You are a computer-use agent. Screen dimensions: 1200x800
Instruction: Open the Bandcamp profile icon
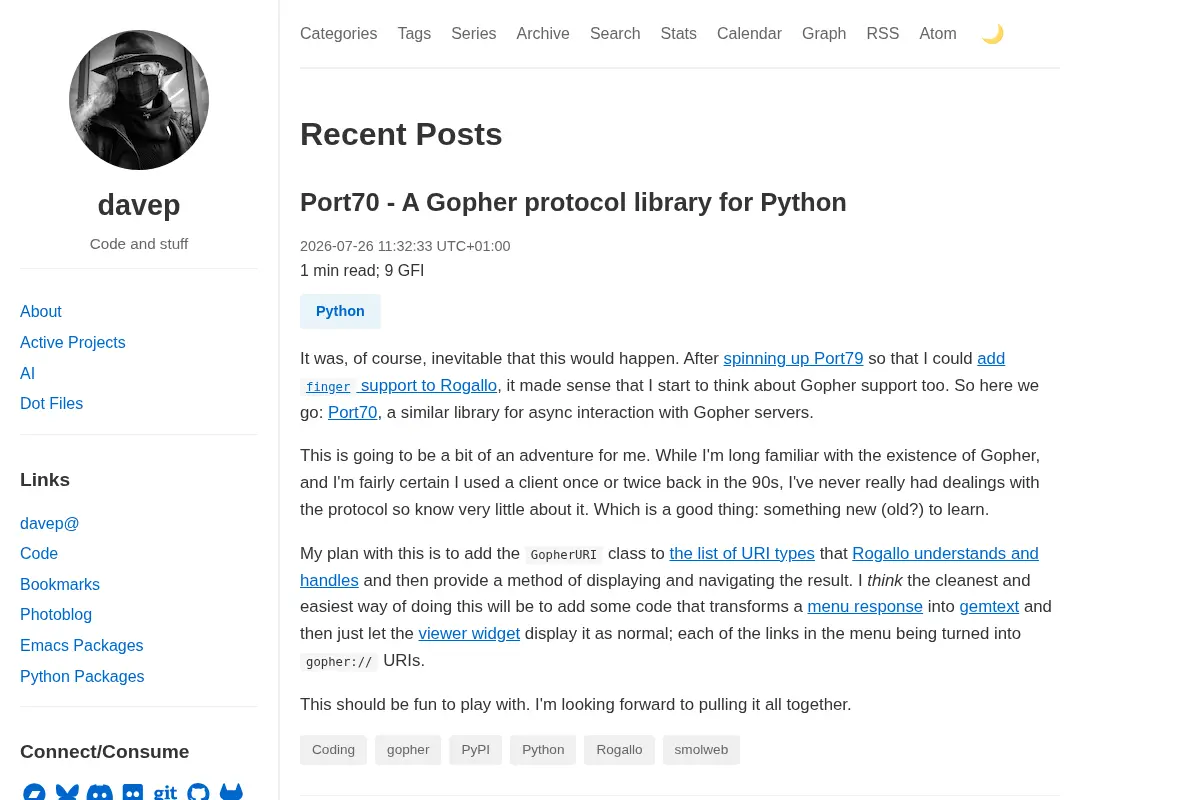(x=34, y=793)
